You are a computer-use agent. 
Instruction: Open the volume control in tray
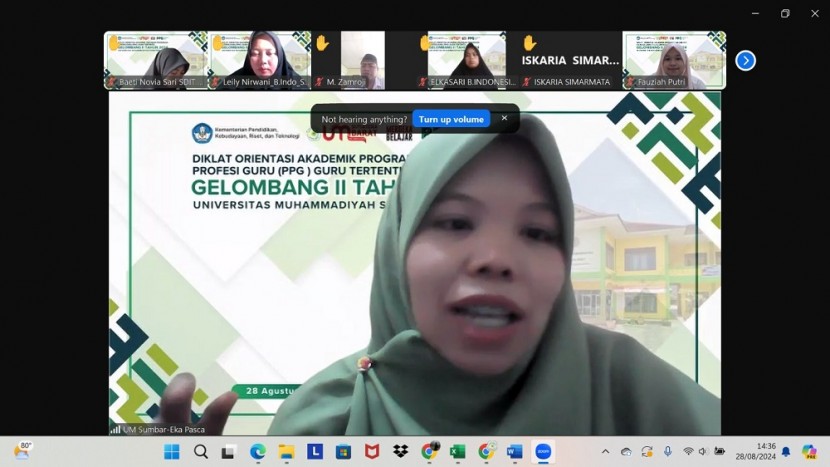coord(703,452)
